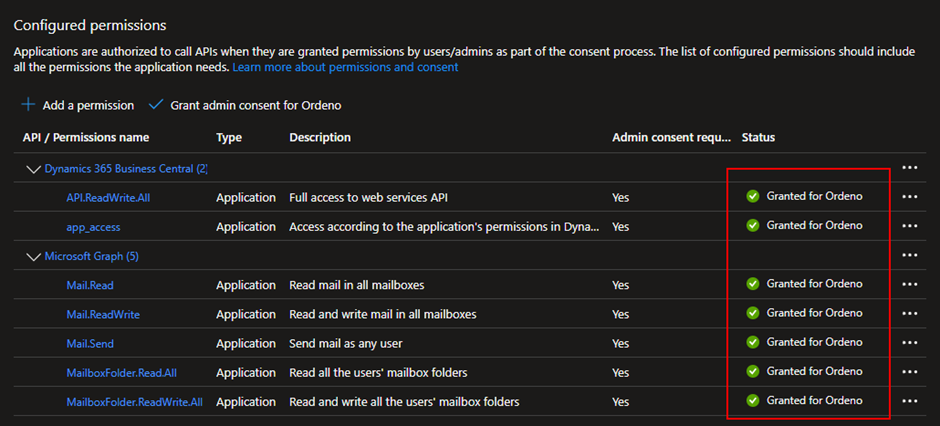This screenshot has height=426, width=940.
Task: Open the ellipsis menu for Mail.Send row
Action: [909, 343]
